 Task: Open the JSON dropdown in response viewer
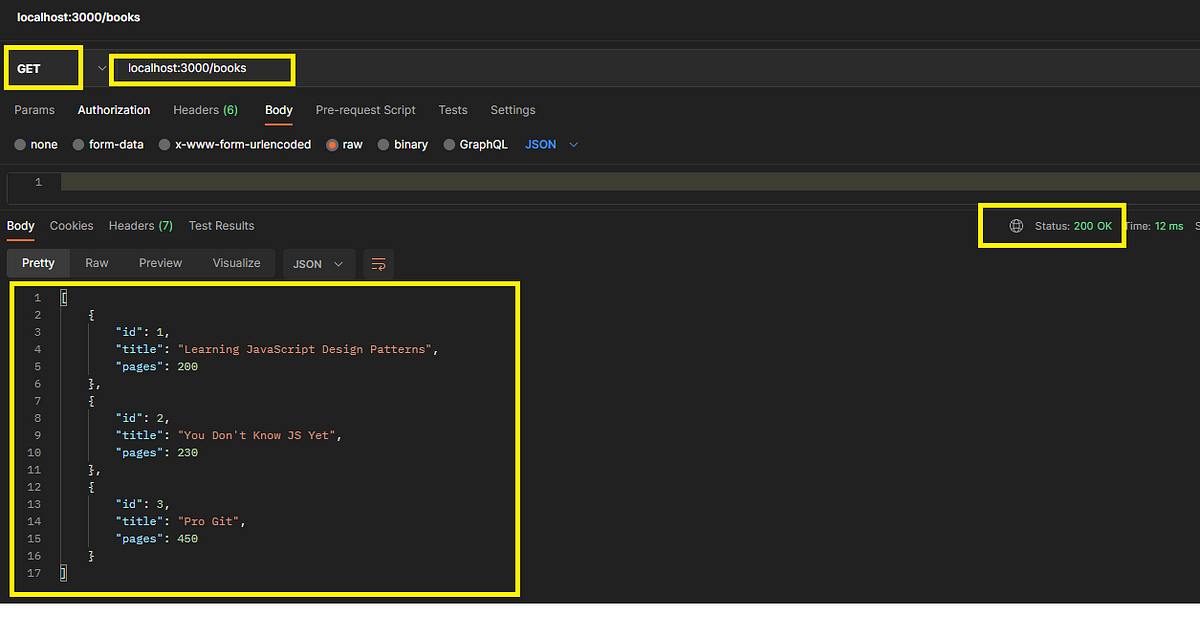pos(318,263)
